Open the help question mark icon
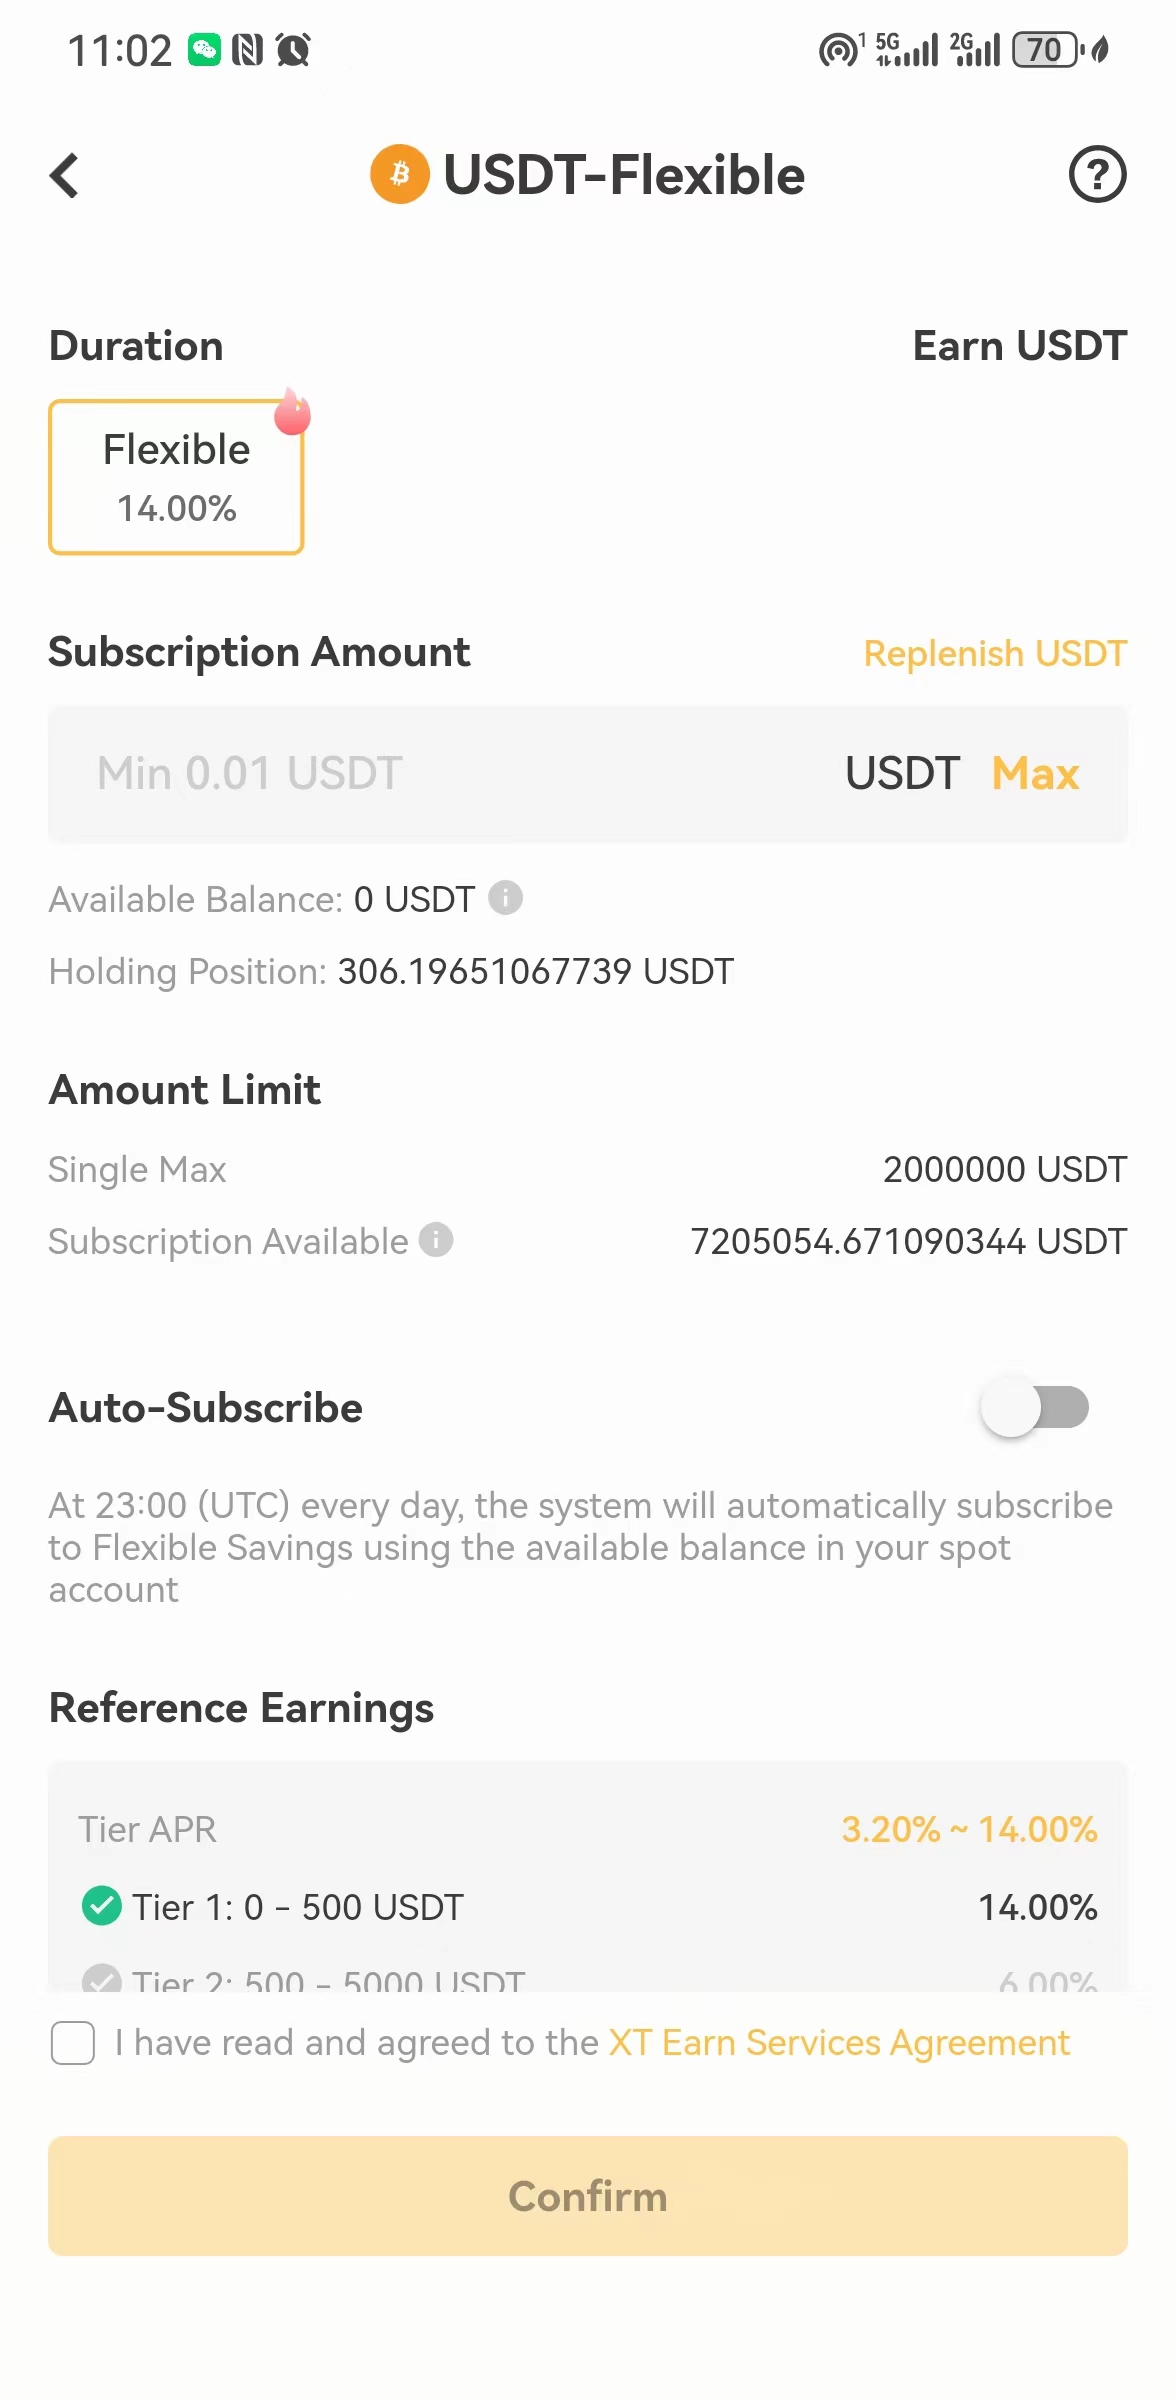Image resolution: width=1176 pixels, height=2400 pixels. click(x=1097, y=175)
